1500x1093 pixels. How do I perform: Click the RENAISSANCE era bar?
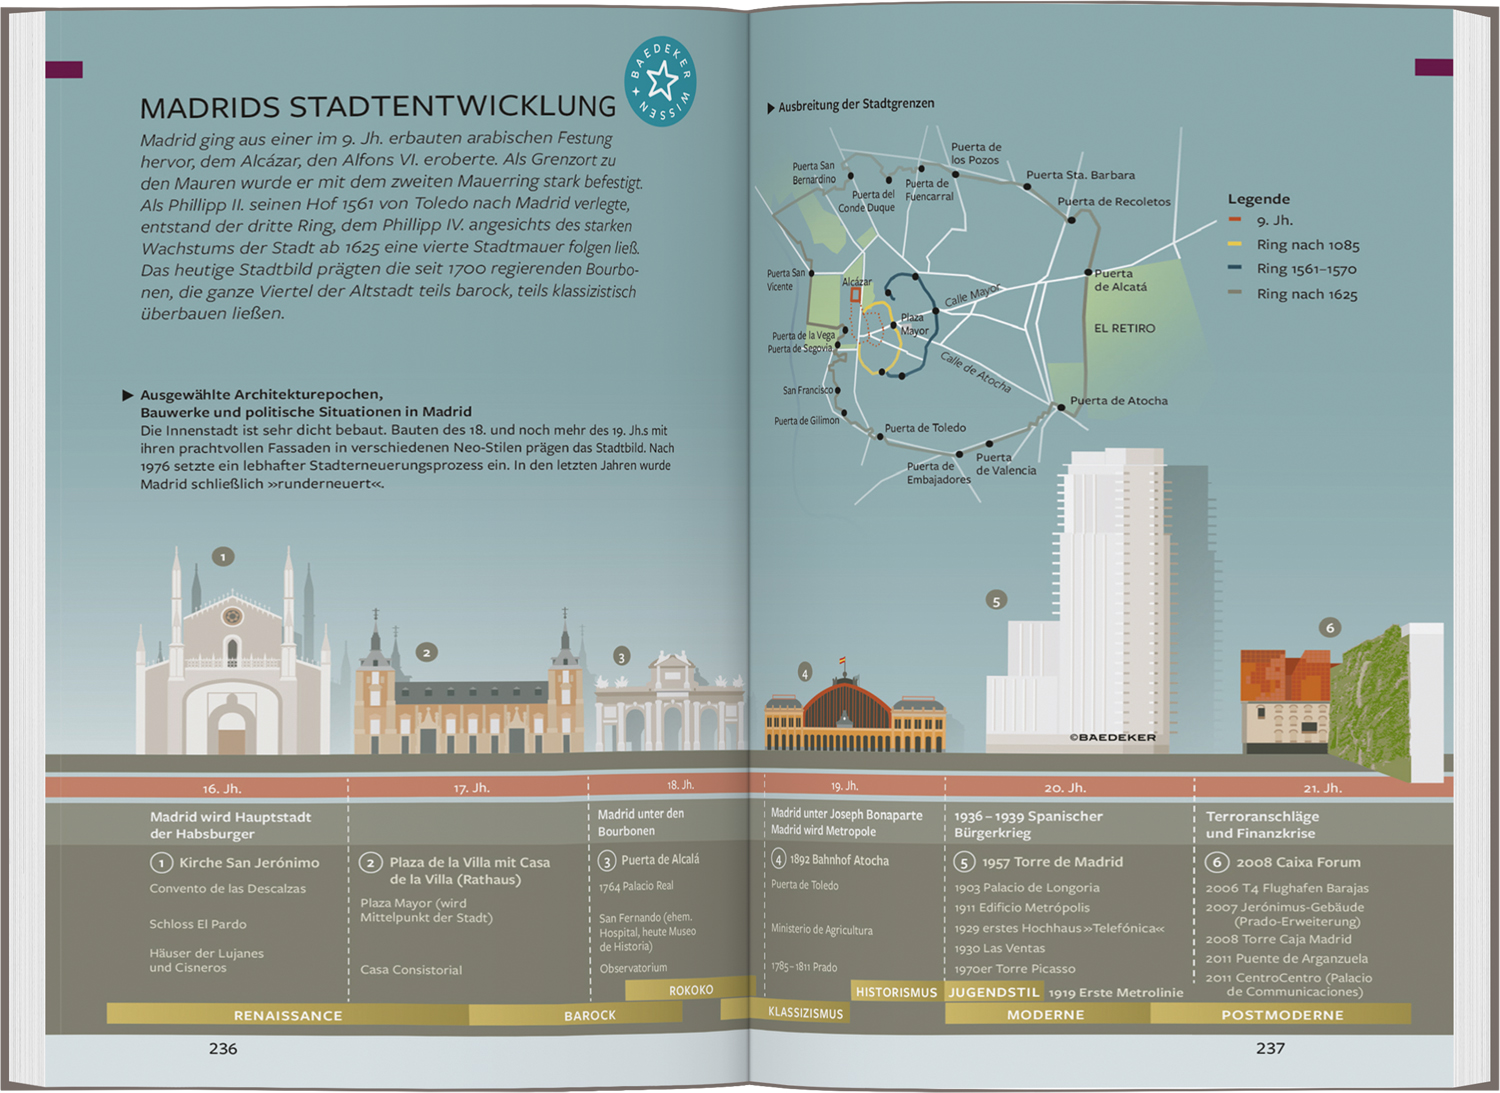[x=288, y=1015]
